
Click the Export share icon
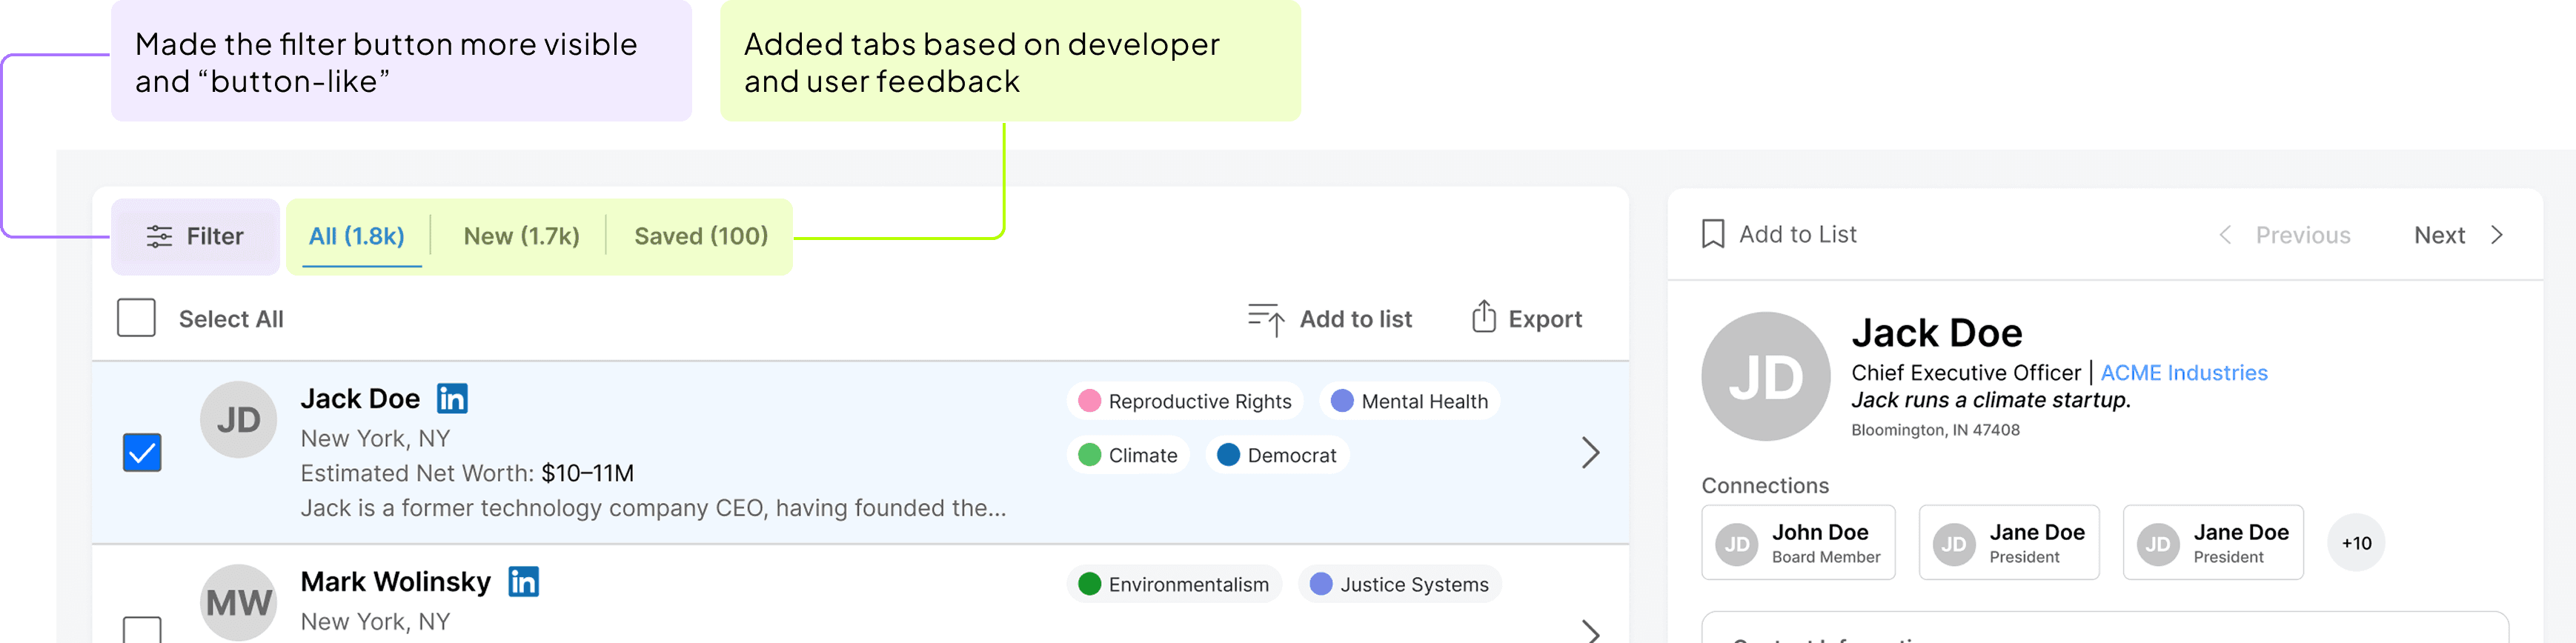(x=1484, y=317)
